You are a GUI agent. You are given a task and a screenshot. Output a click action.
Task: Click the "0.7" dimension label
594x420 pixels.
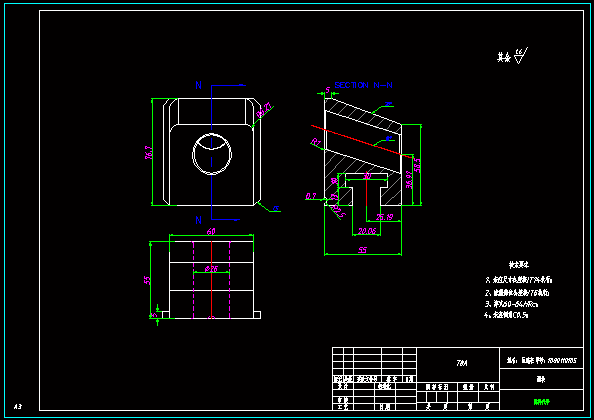(x=311, y=196)
